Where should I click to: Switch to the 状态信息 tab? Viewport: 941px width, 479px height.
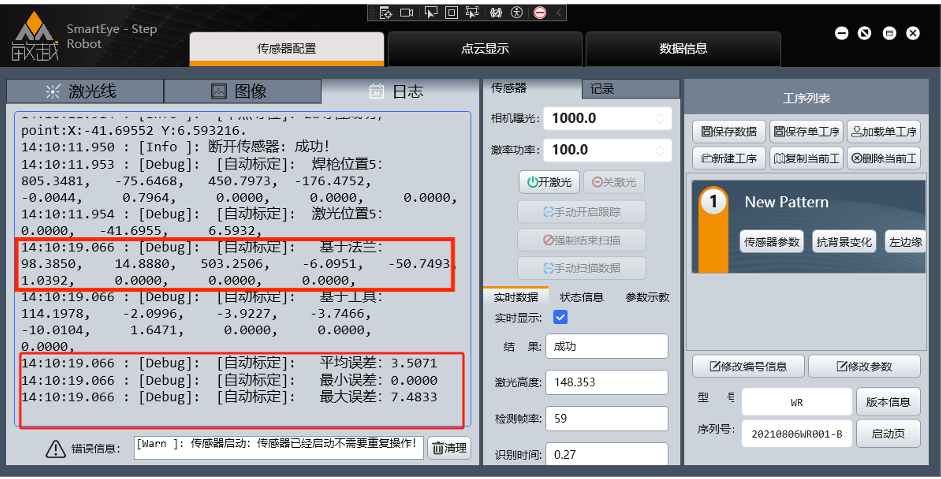581,297
